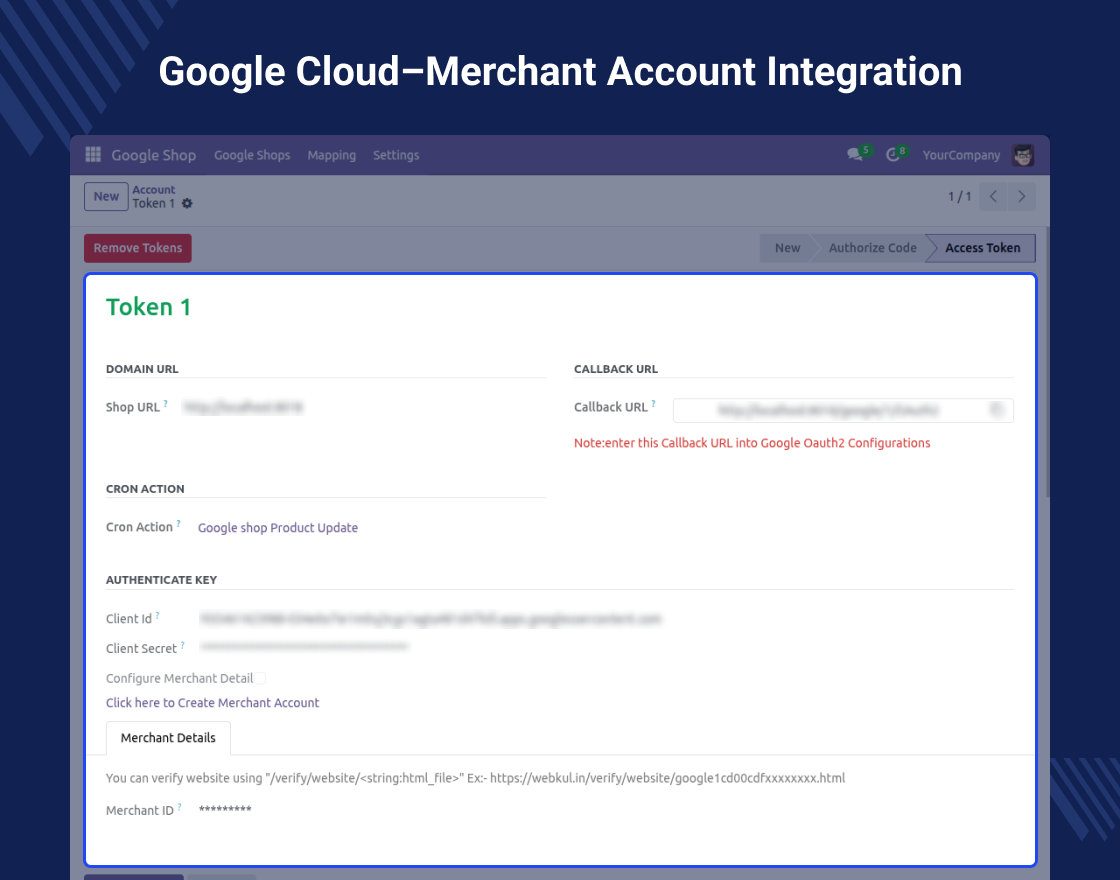Screen dimensions: 1120x880
Task: Switch to the Merchant Details tab
Action: coord(168,738)
